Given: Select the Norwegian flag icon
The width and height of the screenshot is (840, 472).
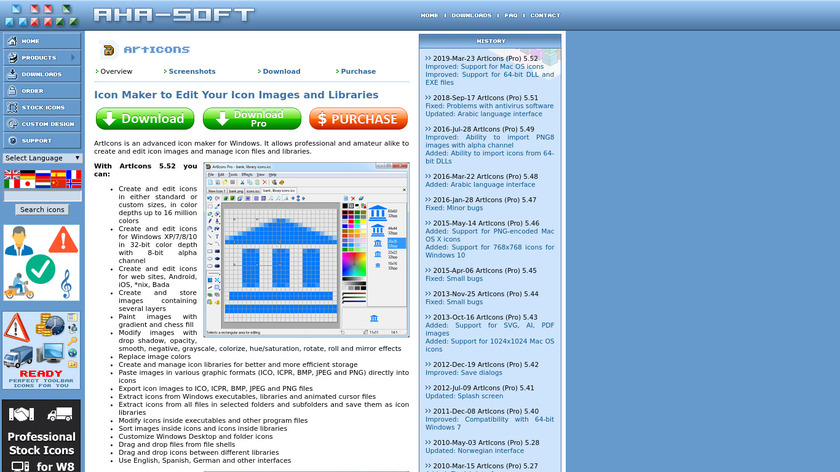Looking at the screenshot, I should [x=73, y=184].
